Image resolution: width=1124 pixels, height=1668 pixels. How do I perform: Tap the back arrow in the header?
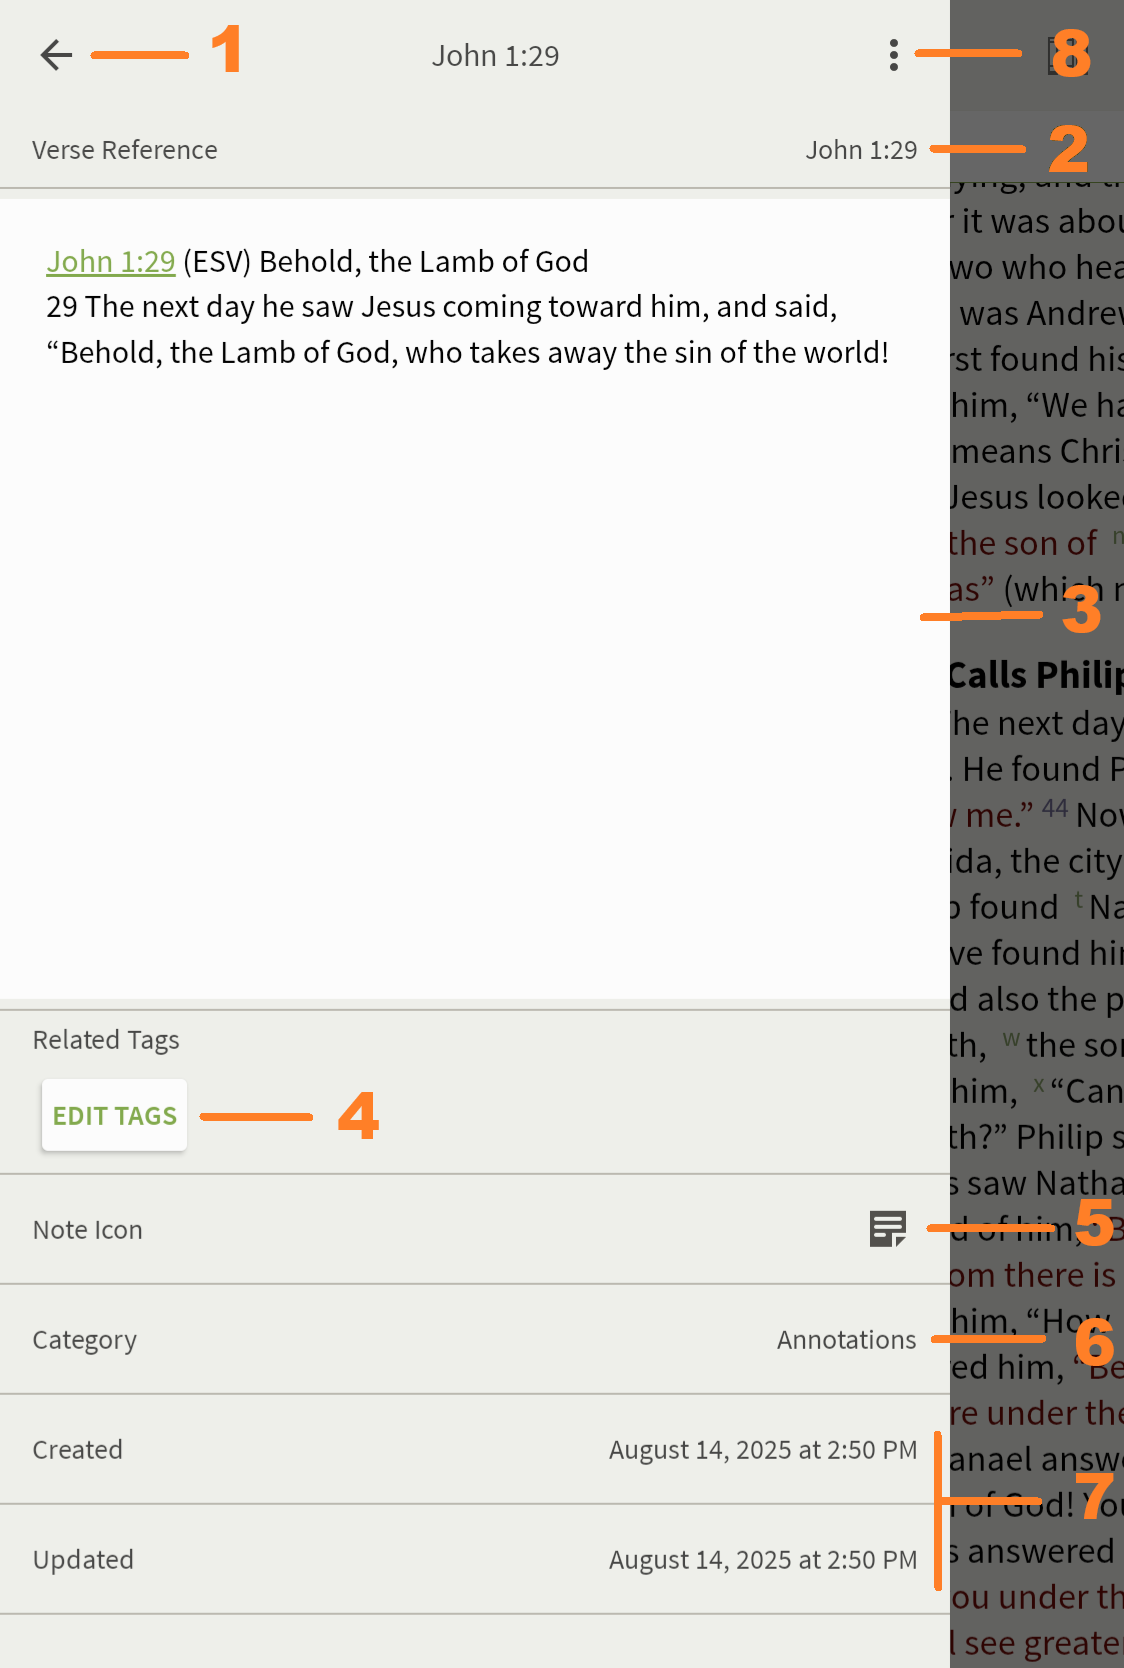pos(57,55)
